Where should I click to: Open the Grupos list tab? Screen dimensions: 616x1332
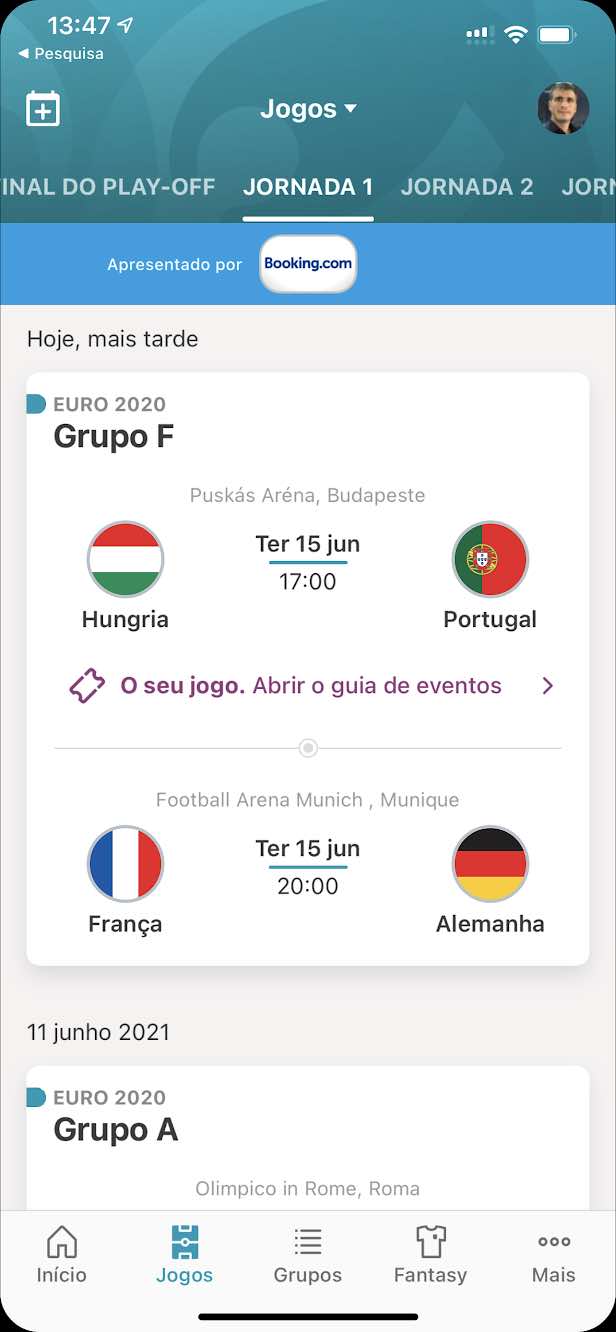click(308, 1255)
